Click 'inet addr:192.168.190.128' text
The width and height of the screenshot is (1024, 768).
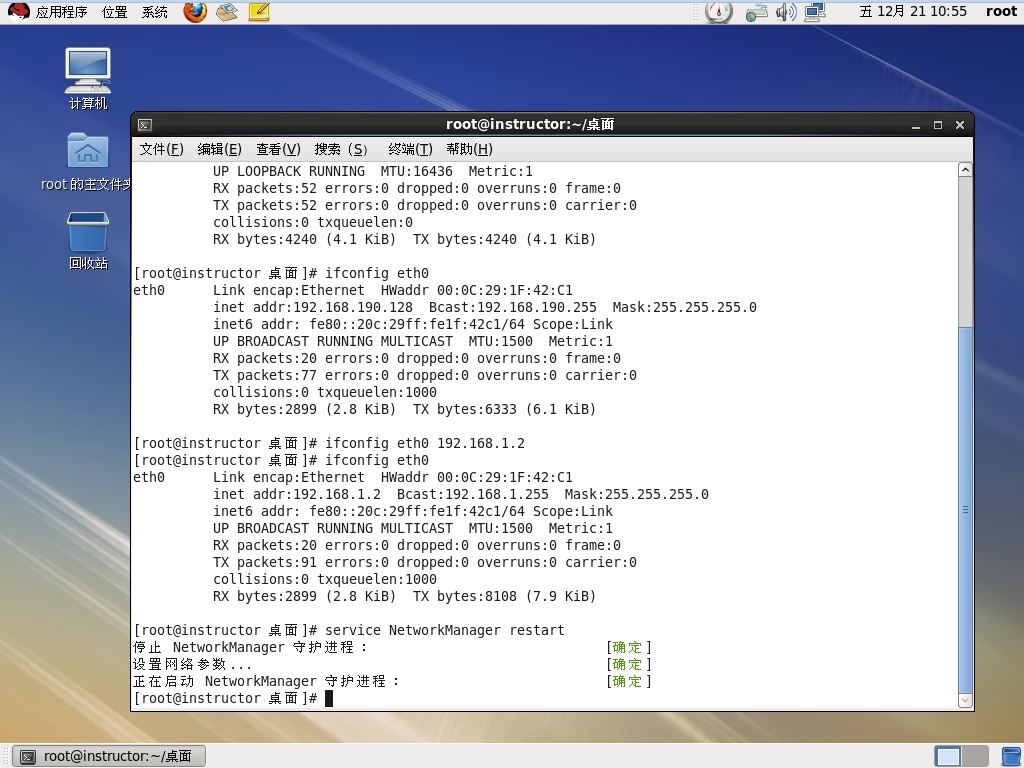[313, 308]
